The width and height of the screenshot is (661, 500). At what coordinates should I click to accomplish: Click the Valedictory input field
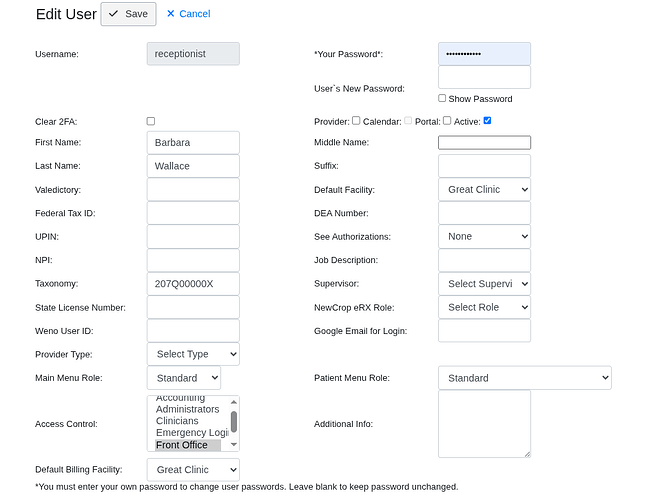click(x=193, y=190)
